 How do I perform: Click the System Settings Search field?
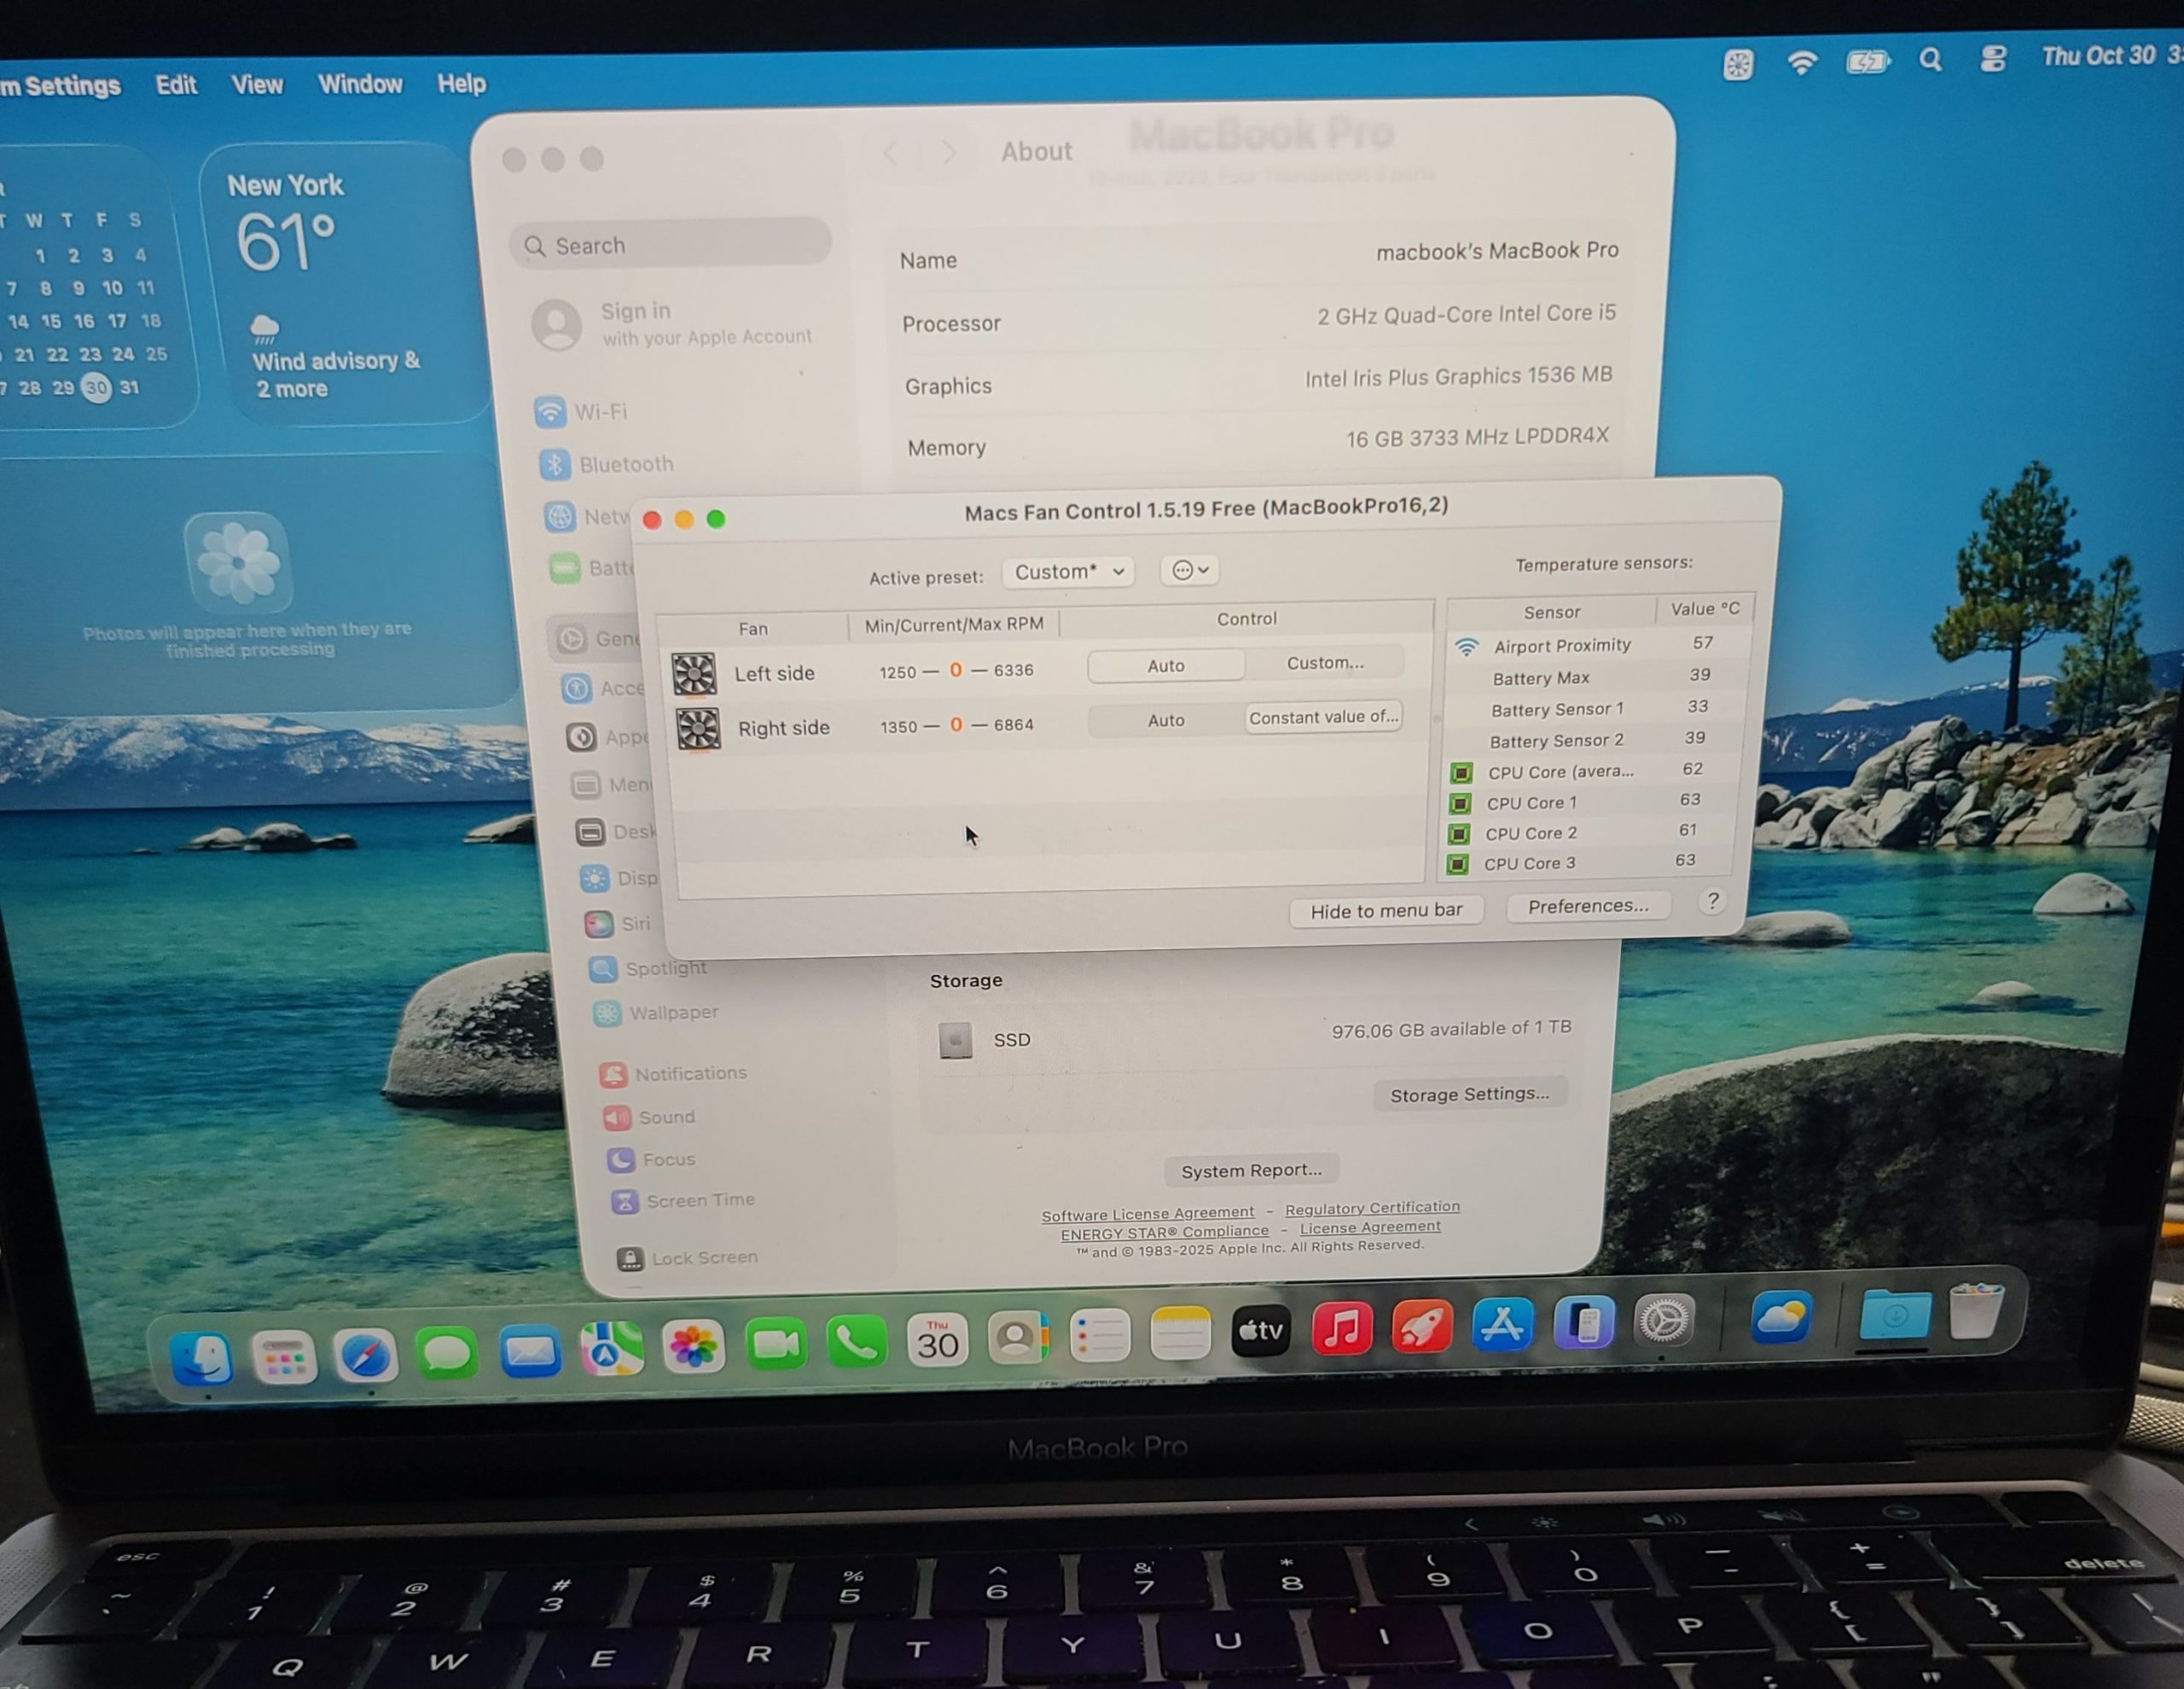[670, 244]
